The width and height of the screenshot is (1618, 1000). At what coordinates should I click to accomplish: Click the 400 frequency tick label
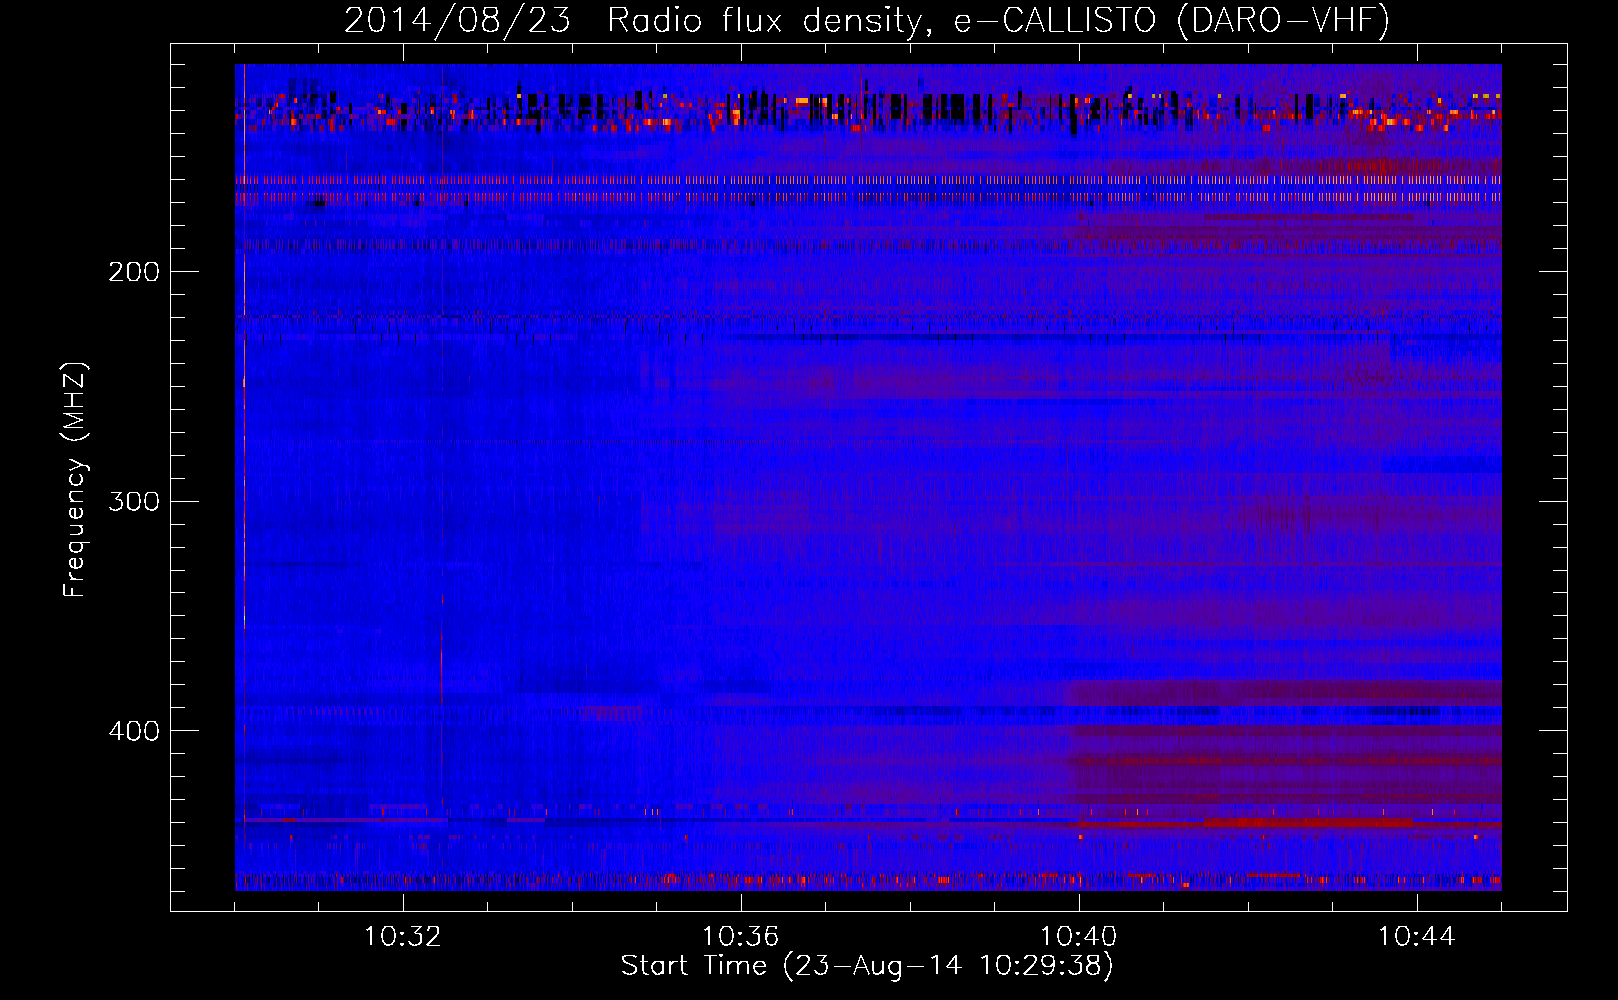point(134,731)
